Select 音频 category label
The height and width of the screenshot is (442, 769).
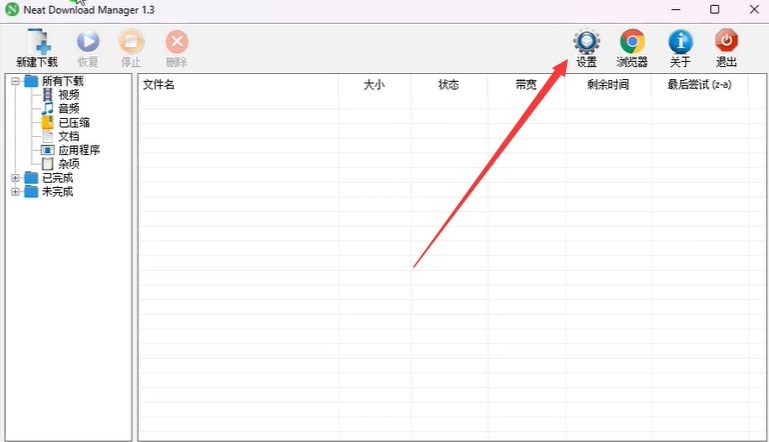[x=69, y=108]
